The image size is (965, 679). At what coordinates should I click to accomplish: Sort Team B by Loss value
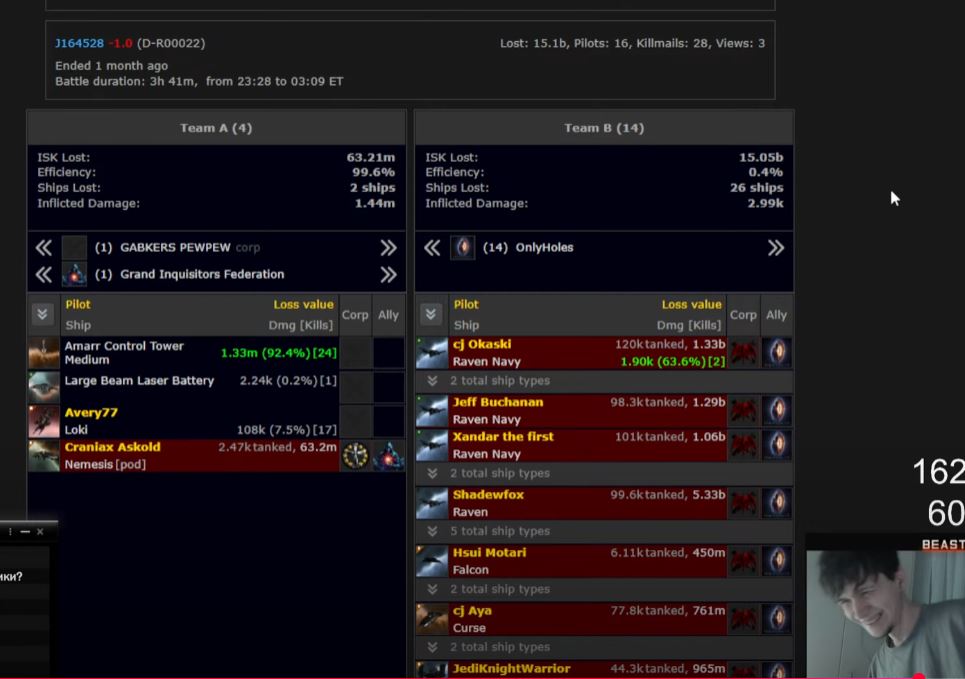692,304
